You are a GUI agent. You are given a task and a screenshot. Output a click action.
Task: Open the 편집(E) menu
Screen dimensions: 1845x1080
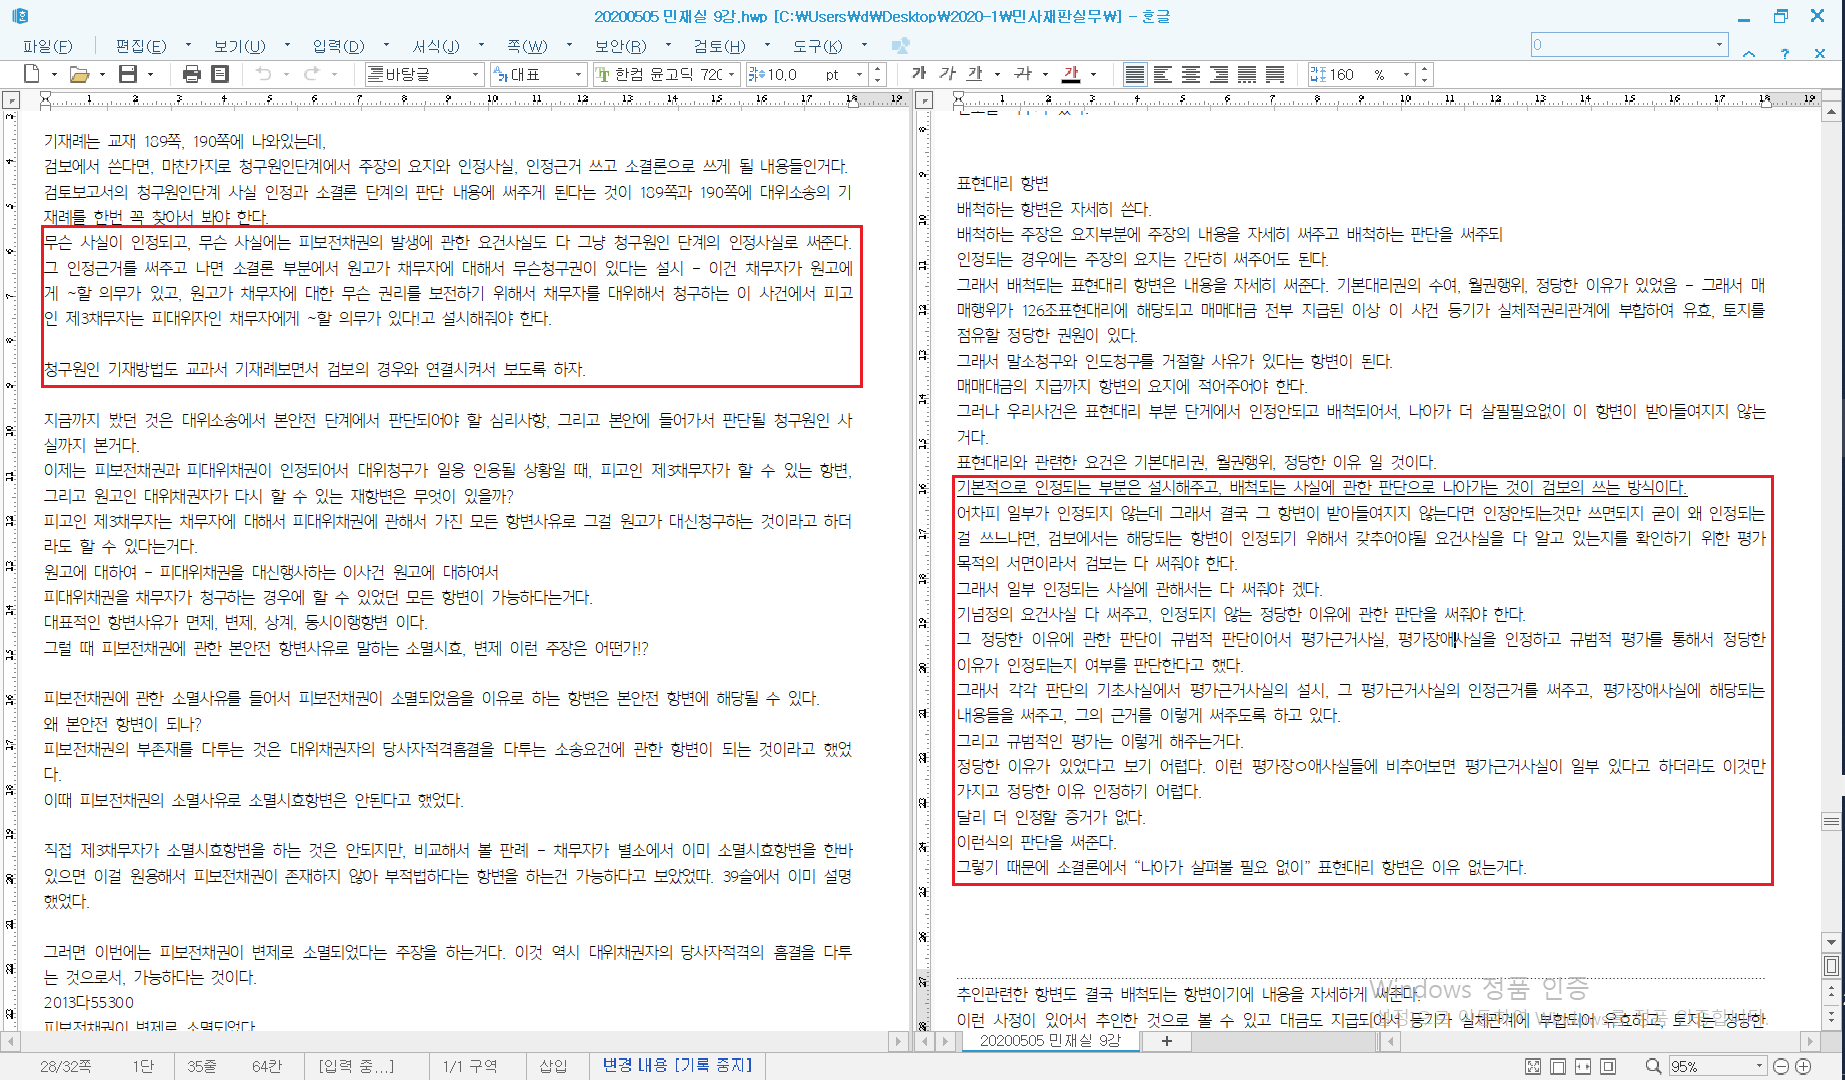pos(141,46)
